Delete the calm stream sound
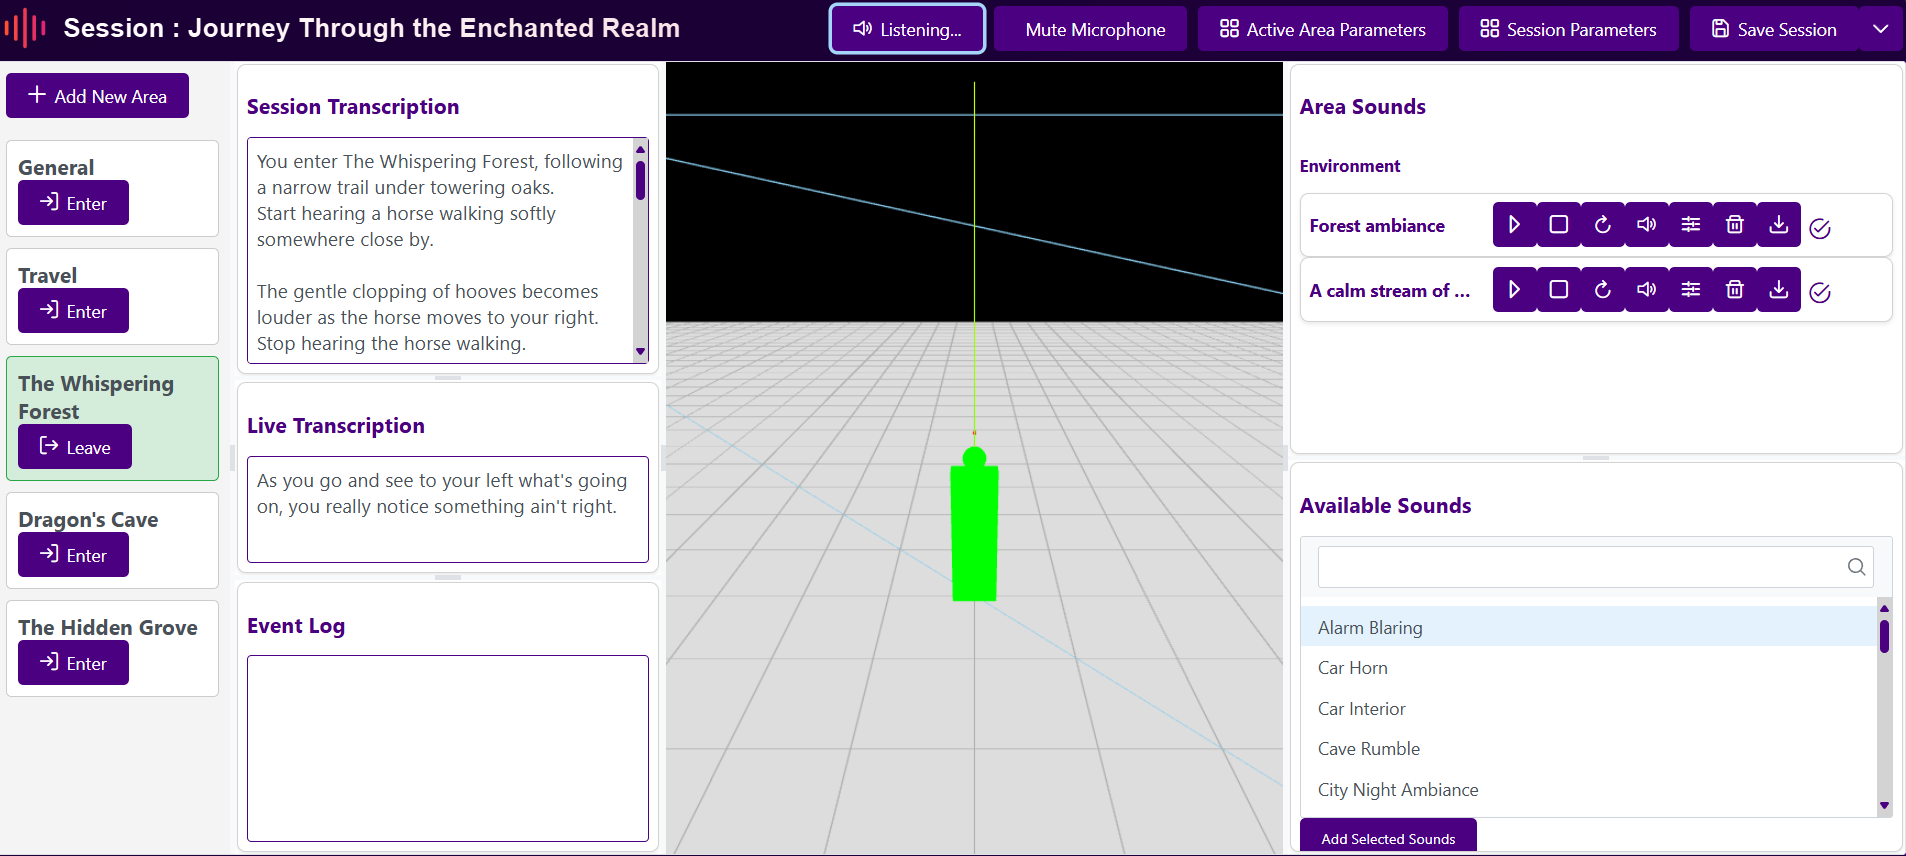The width and height of the screenshot is (1906, 856). coord(1734,290)
